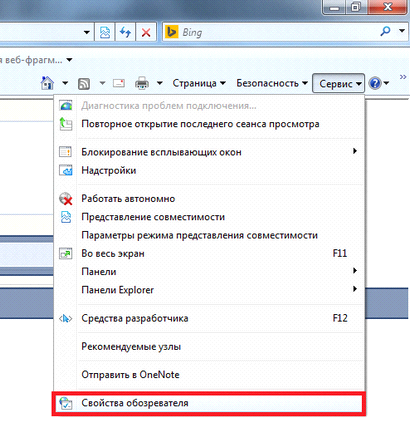Click the RSS feeds icon
The image size is (410, 423).
84,83
